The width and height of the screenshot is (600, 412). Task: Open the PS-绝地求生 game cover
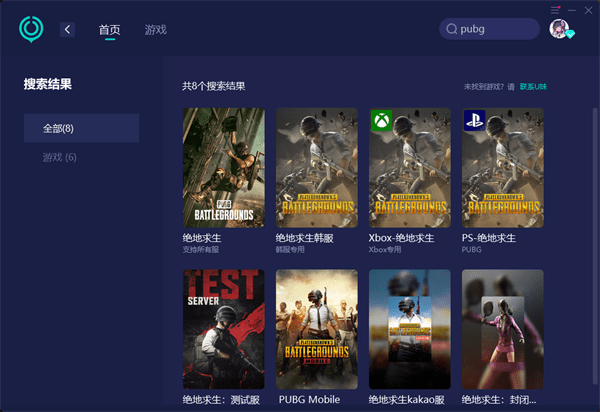click(503, 168)
